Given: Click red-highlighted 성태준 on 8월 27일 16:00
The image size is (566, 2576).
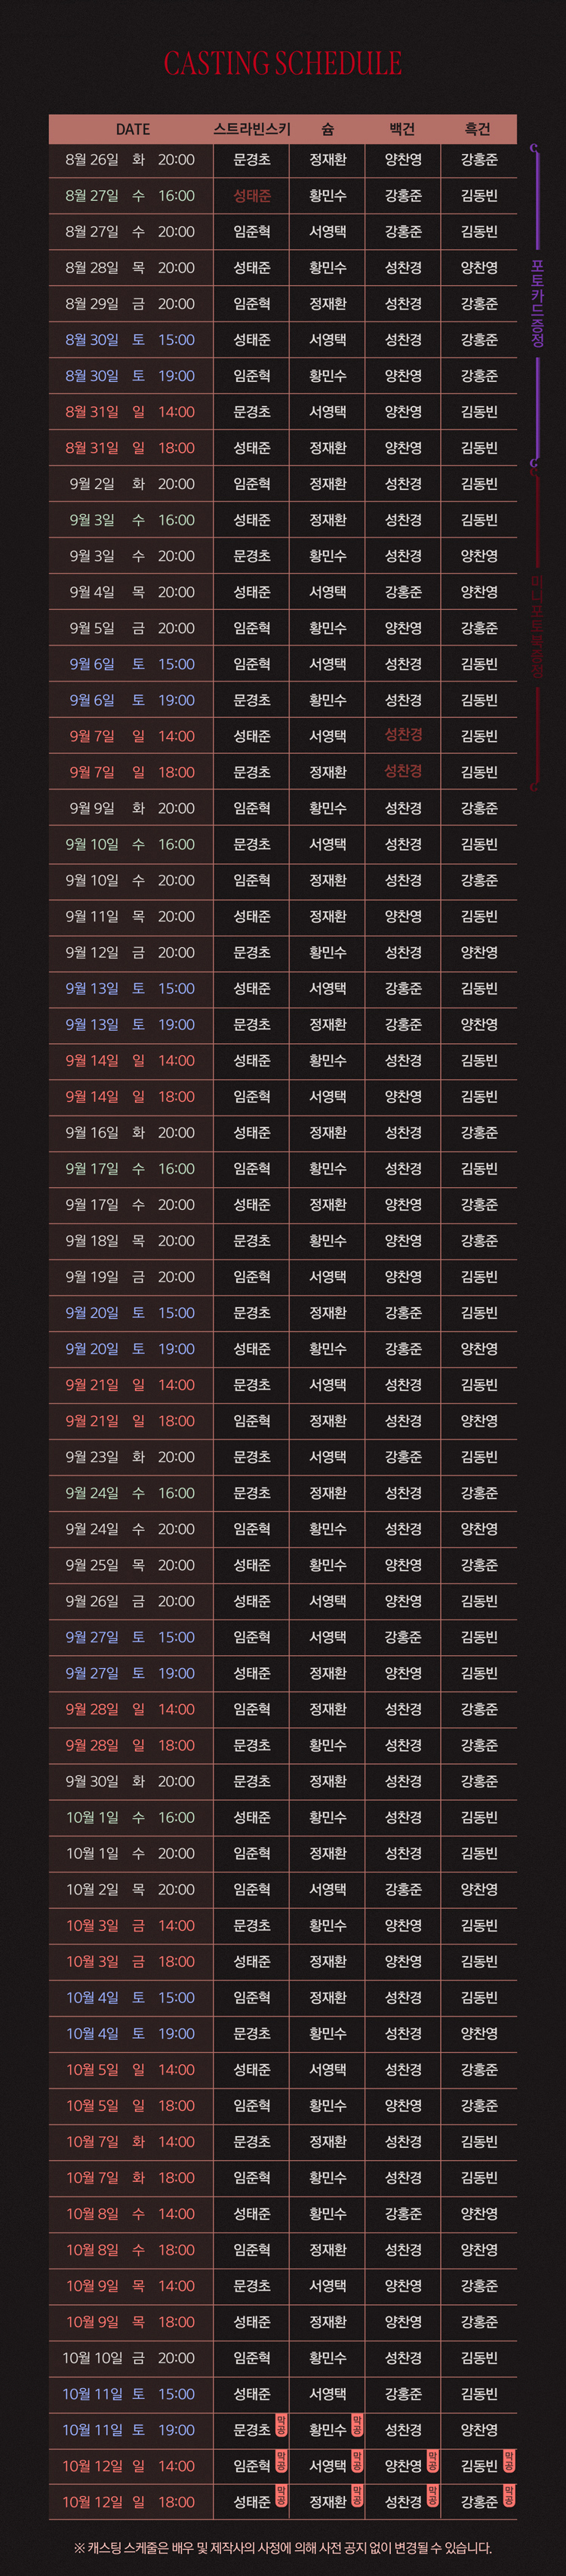Looking at the screenshot, I should (x=252, y=195).
